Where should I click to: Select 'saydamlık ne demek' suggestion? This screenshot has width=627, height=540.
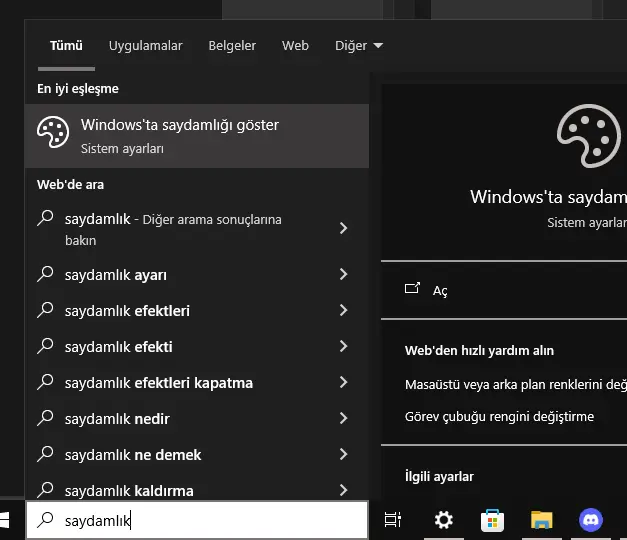pos(197,455)
